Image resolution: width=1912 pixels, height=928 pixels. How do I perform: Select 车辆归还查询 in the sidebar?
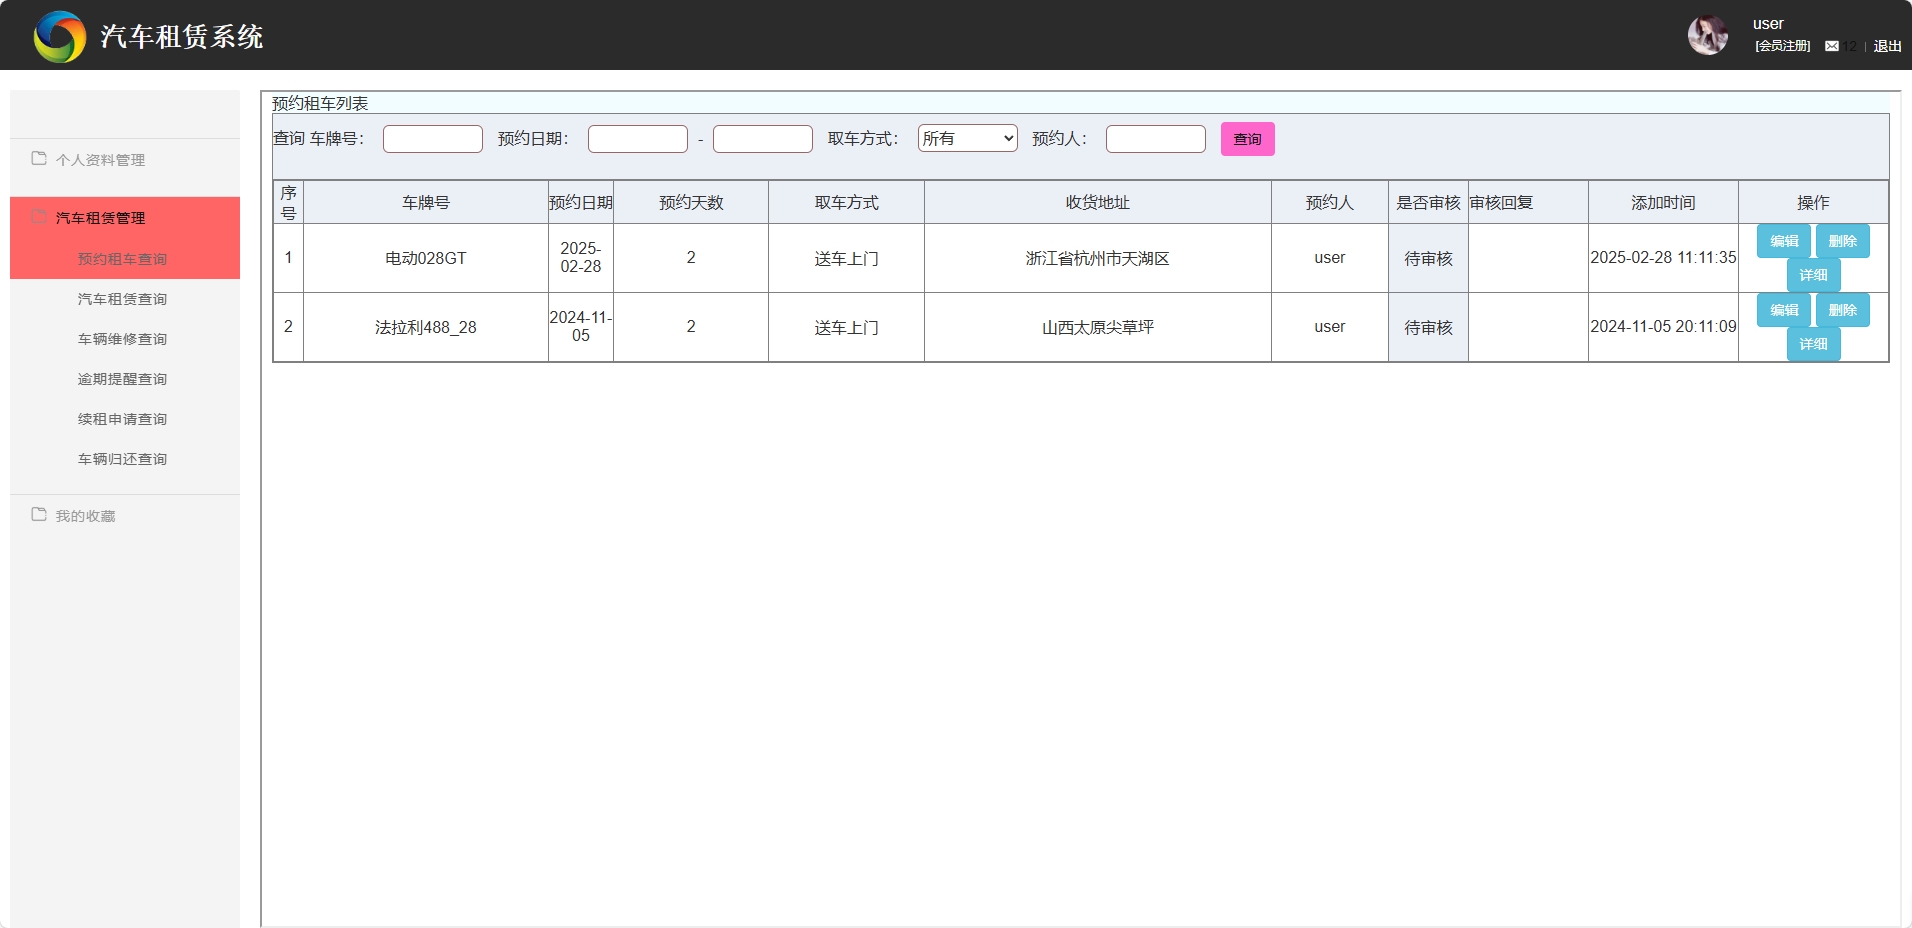[122, 459]
